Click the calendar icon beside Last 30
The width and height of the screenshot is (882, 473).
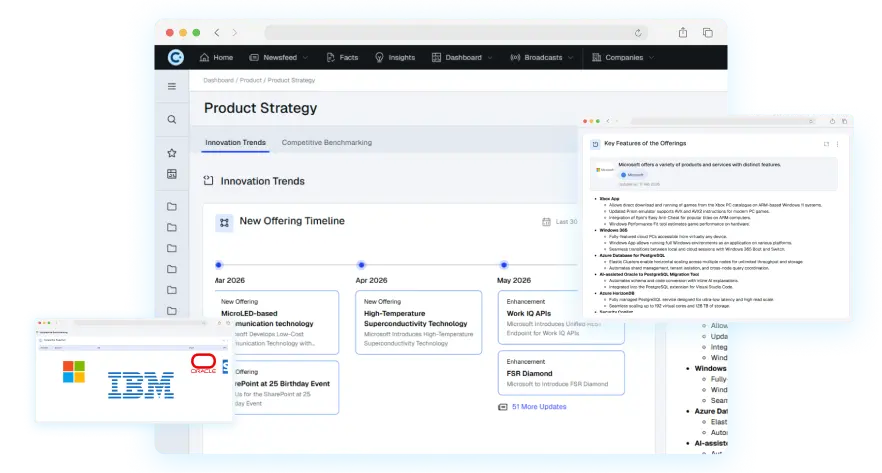pyautogui.click(x=546, y=222)
